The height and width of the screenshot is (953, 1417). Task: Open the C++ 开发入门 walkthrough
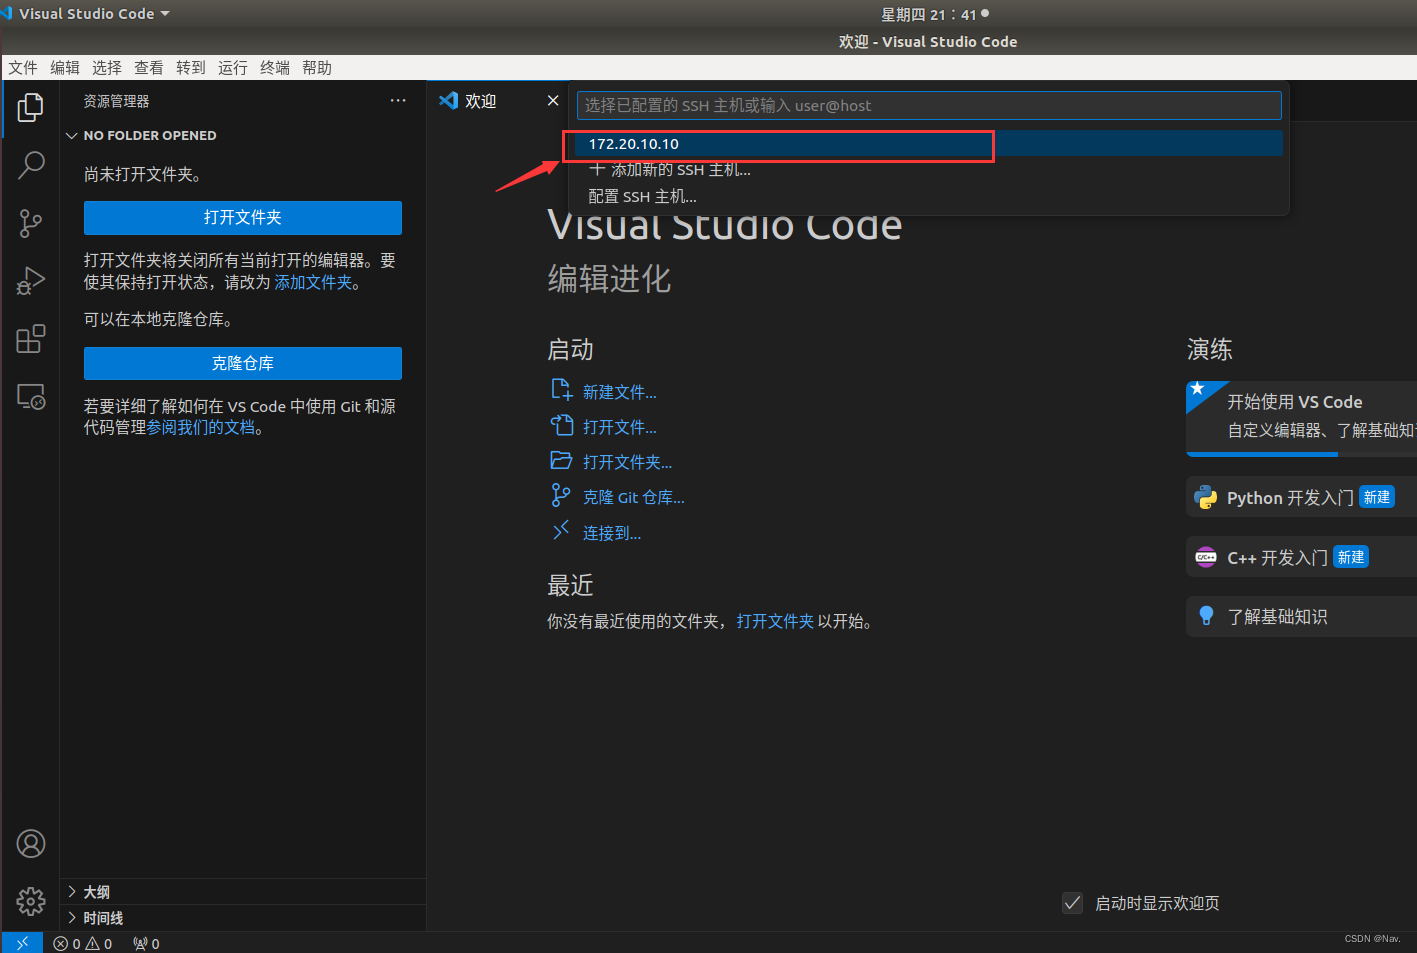1301,557
